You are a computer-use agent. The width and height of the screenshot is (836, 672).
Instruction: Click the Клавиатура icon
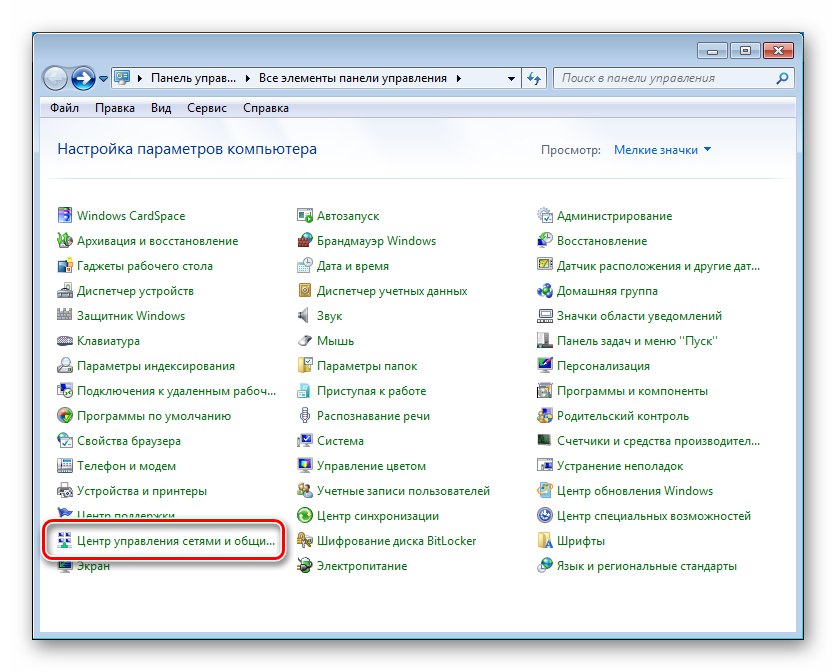(x=65, y=340)
